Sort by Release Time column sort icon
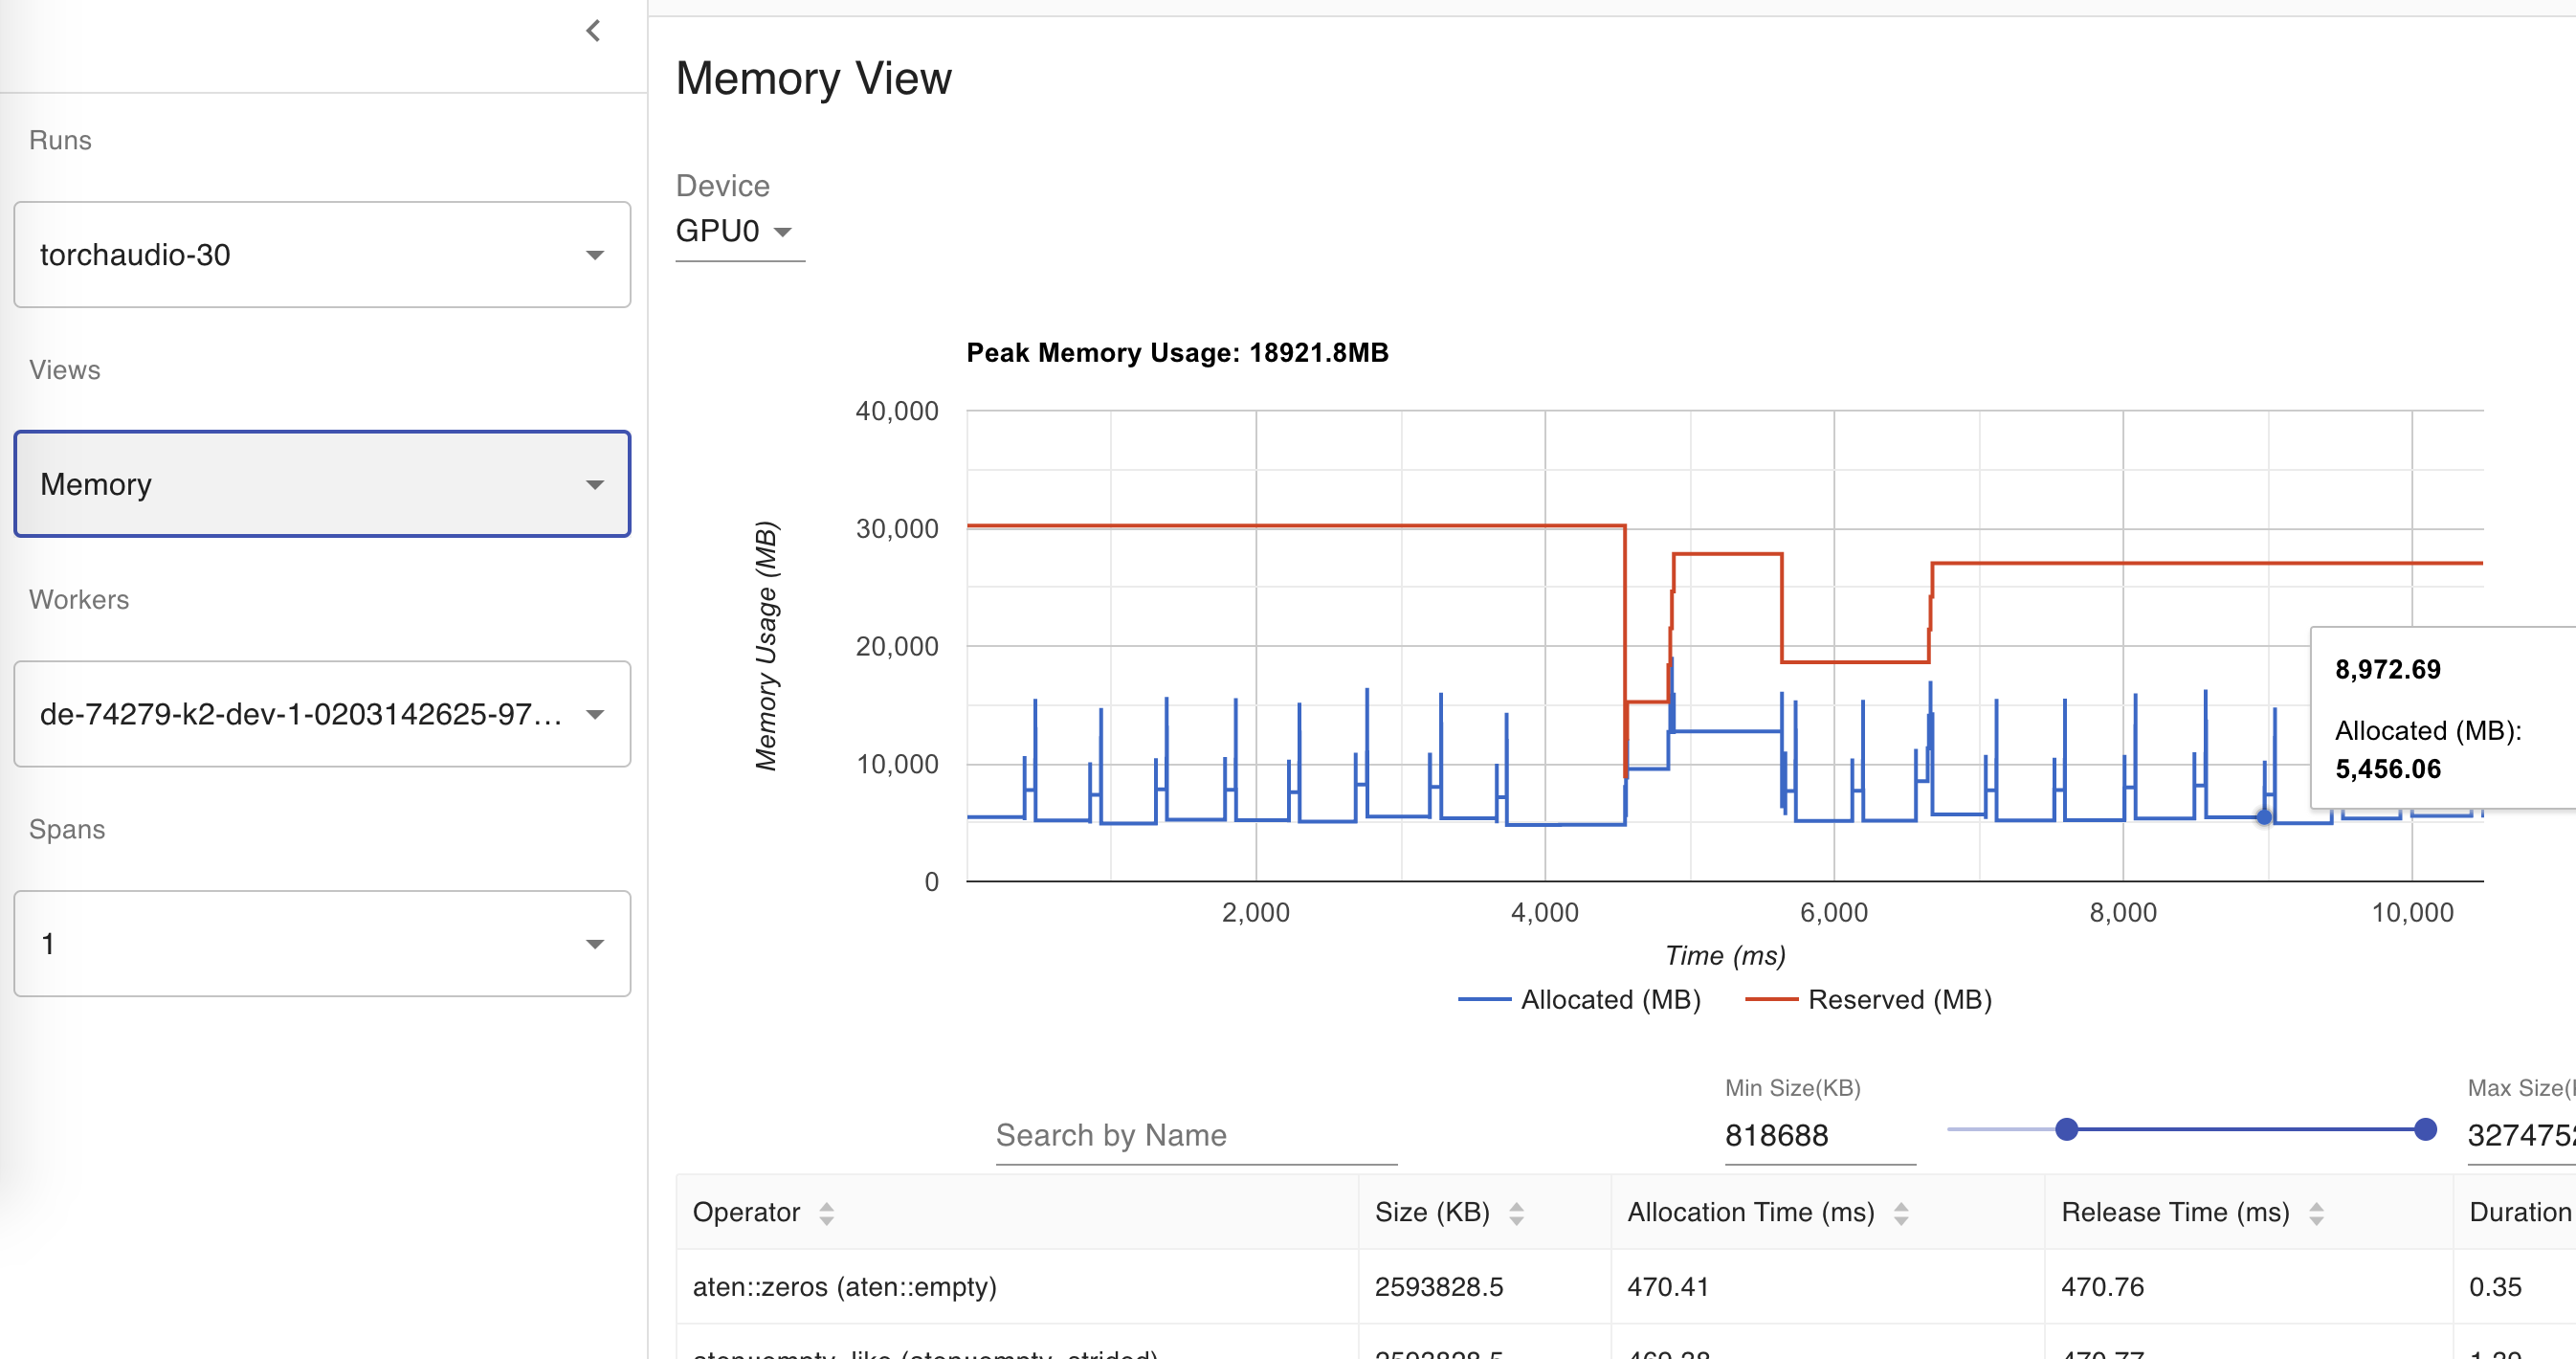2576x1359 pixels. click(x=2316, y=1213)
